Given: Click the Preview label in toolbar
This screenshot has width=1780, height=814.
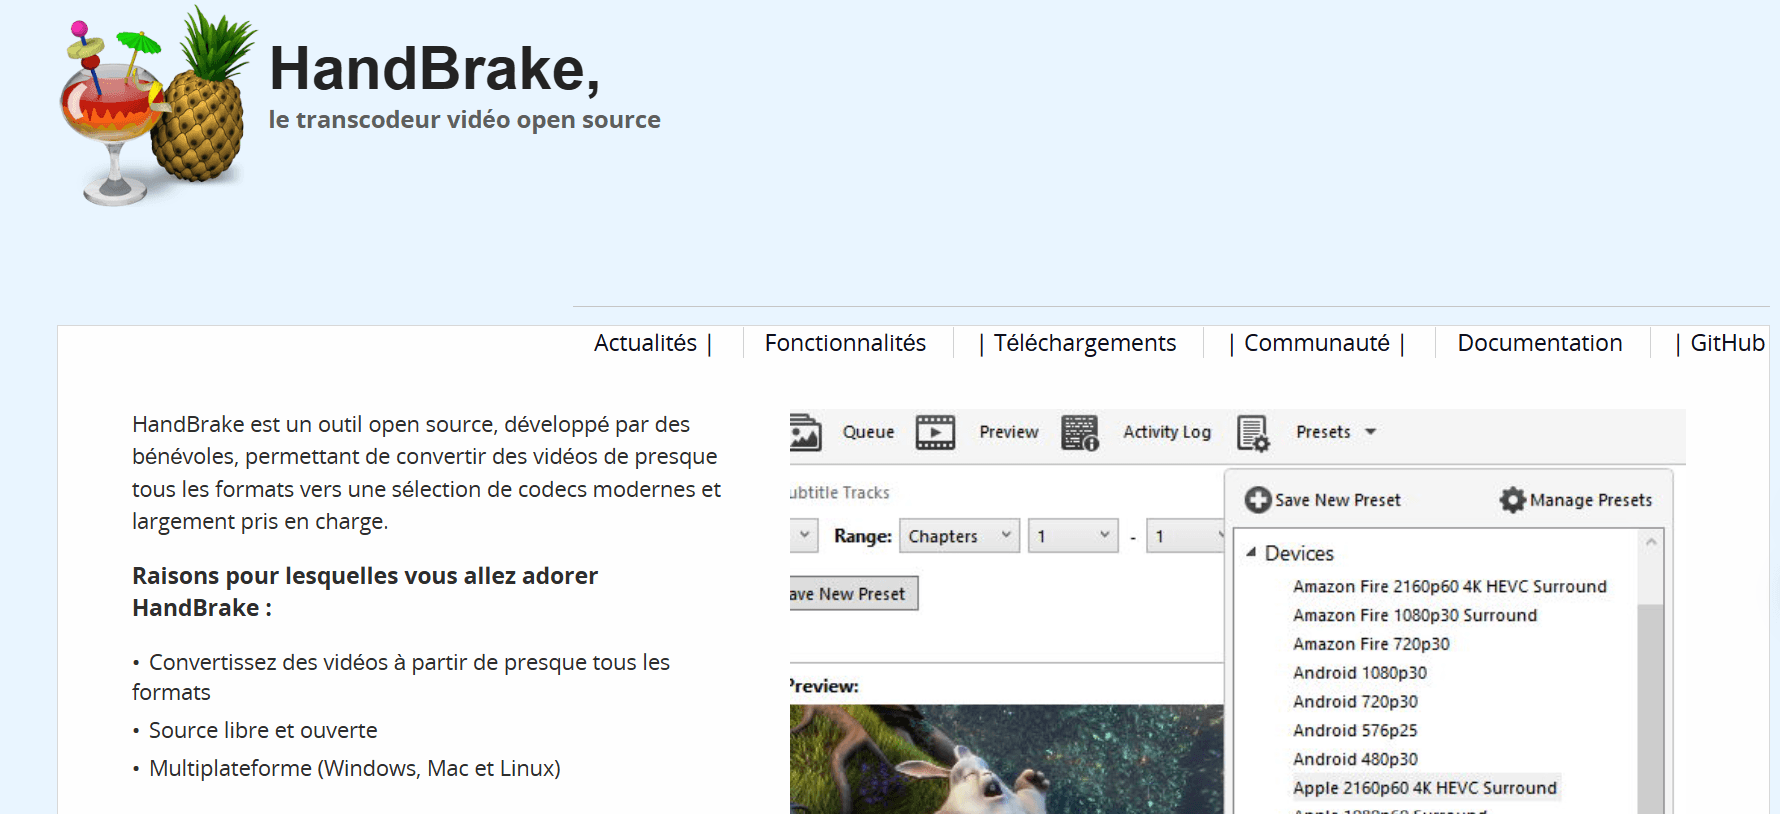Looking at the screenshot, I should 1008,432.
